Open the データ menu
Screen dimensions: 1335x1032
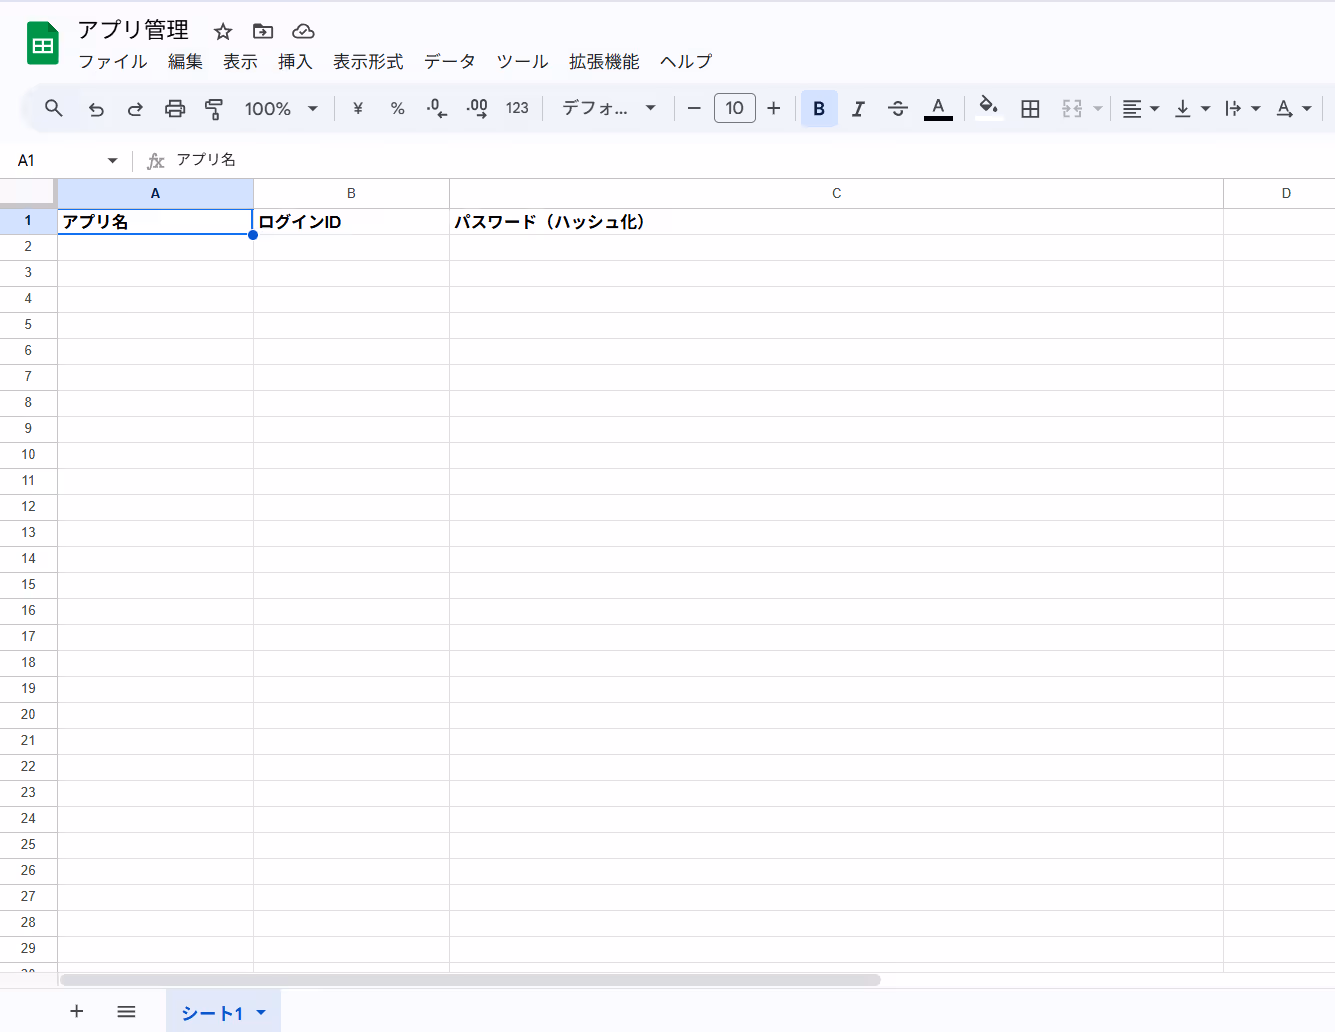click(450, 61)
